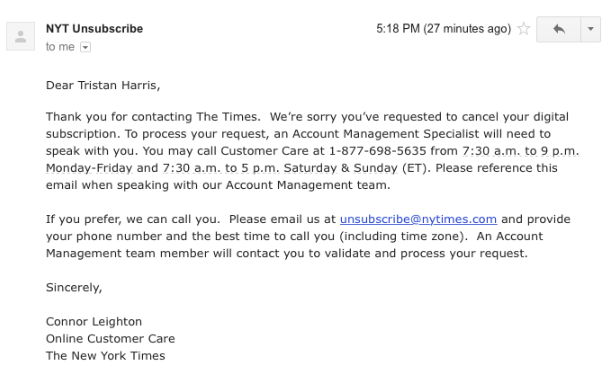Click the underlined "7:30 a.m. to 9 p.m." time

click(520, 151)
